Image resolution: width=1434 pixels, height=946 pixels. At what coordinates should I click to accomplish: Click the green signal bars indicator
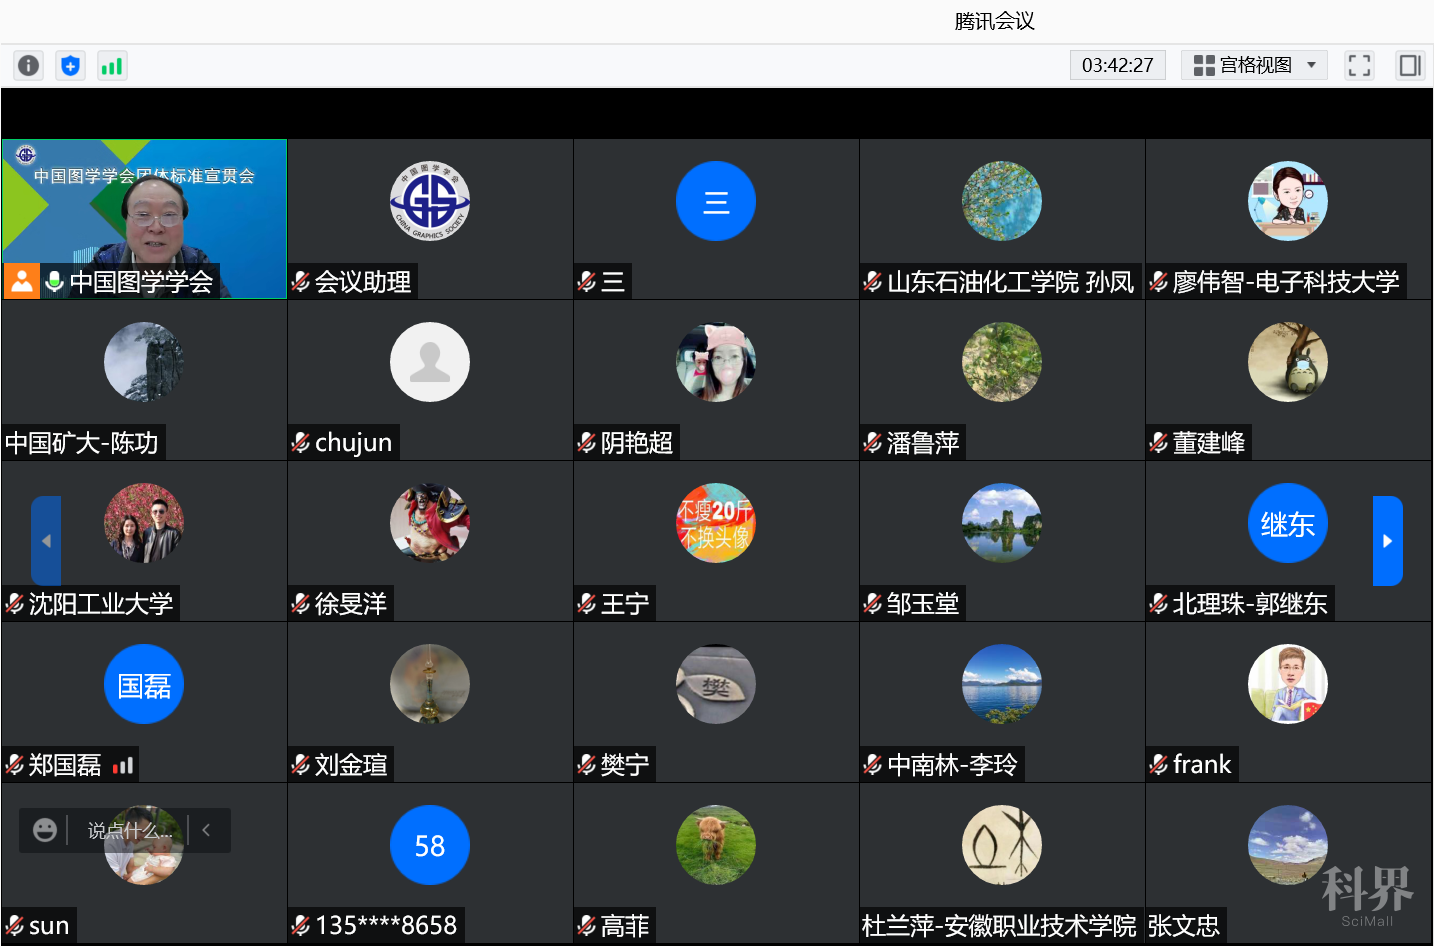(x=112, y=65)
